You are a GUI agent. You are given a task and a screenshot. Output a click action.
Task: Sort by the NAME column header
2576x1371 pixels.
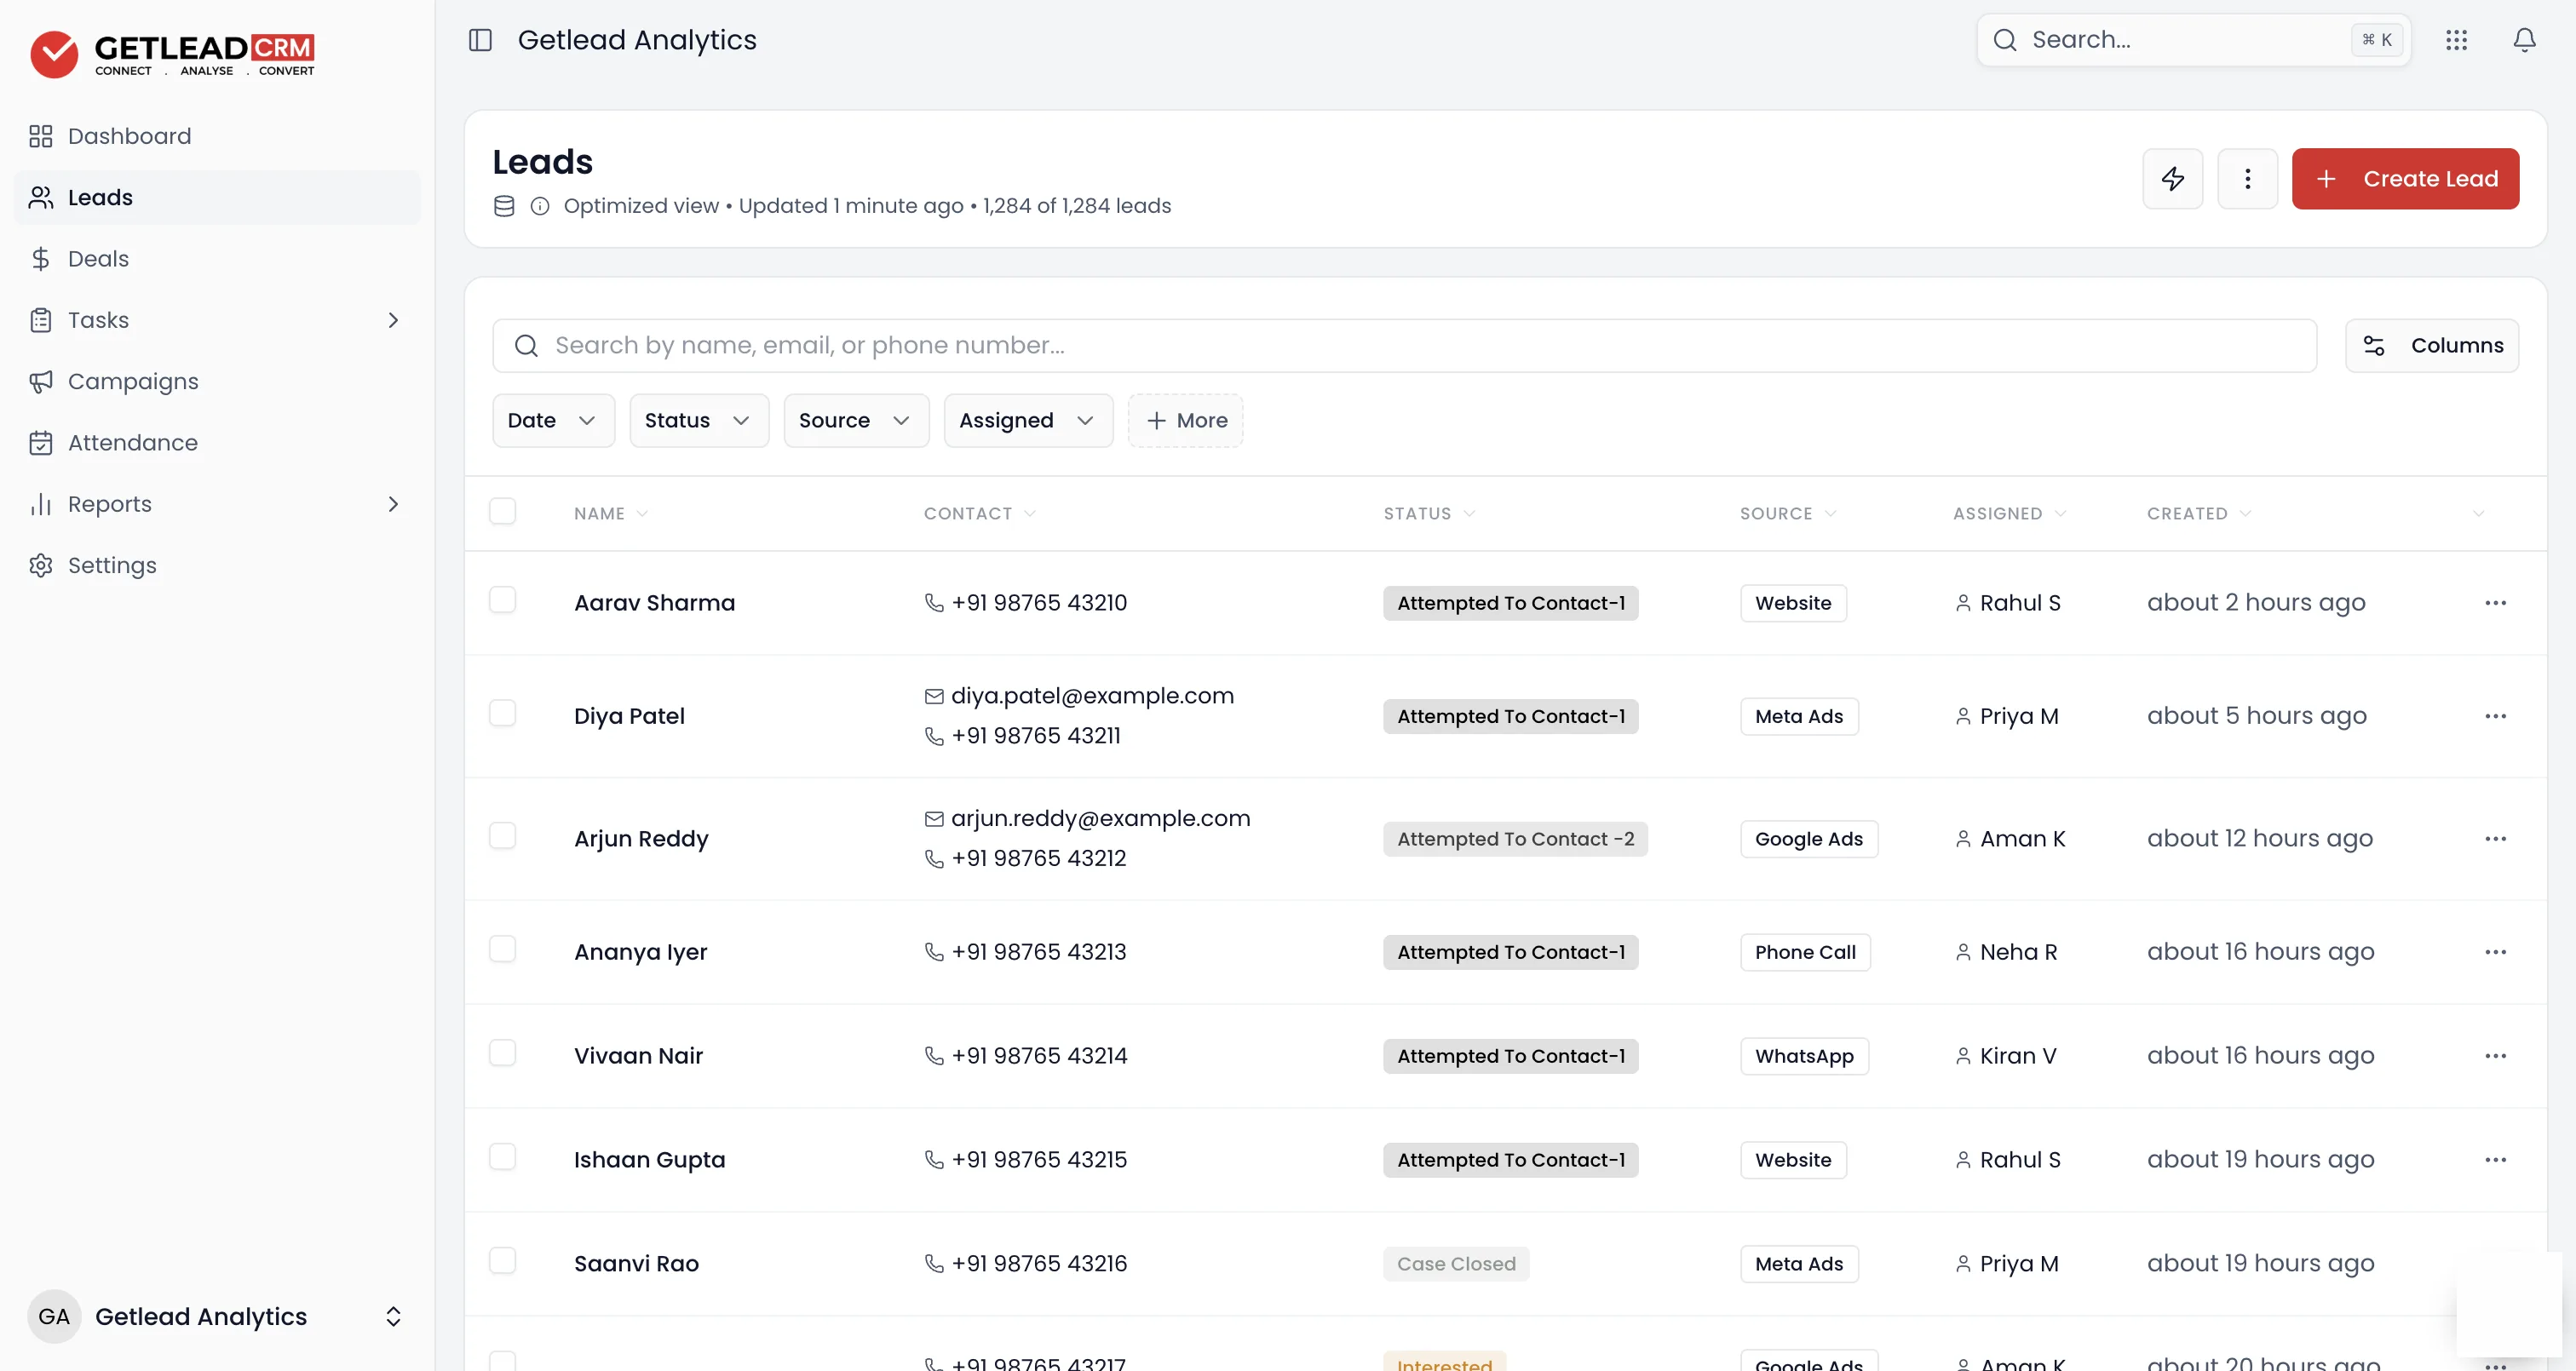pos(611,513)
